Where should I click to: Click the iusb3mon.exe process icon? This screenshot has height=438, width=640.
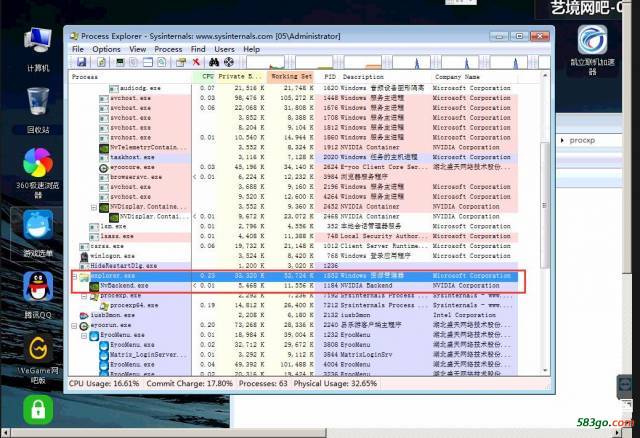tap(84, 316)
